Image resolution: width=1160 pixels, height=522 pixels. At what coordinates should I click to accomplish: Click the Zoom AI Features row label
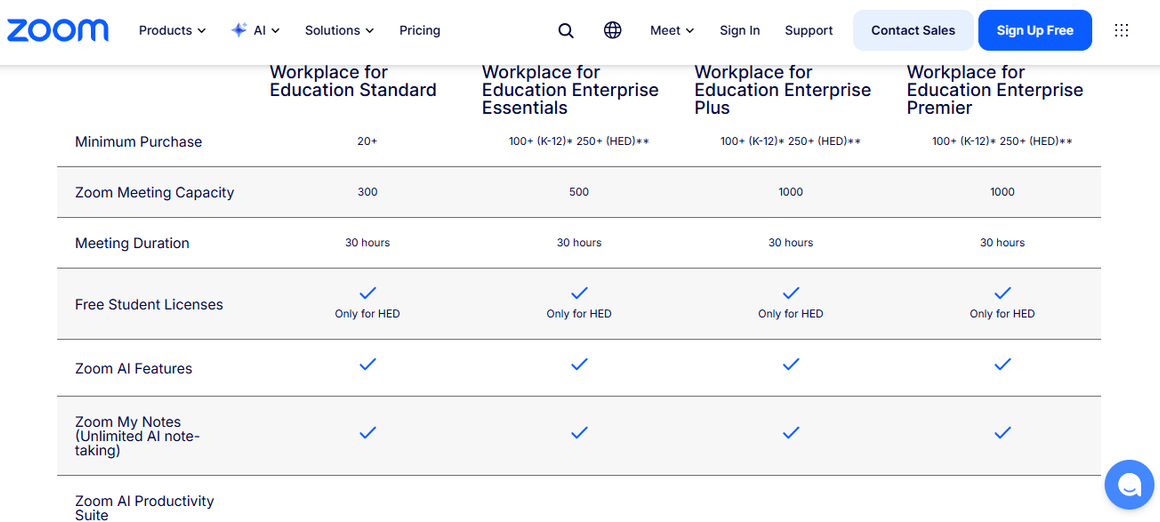134,369
